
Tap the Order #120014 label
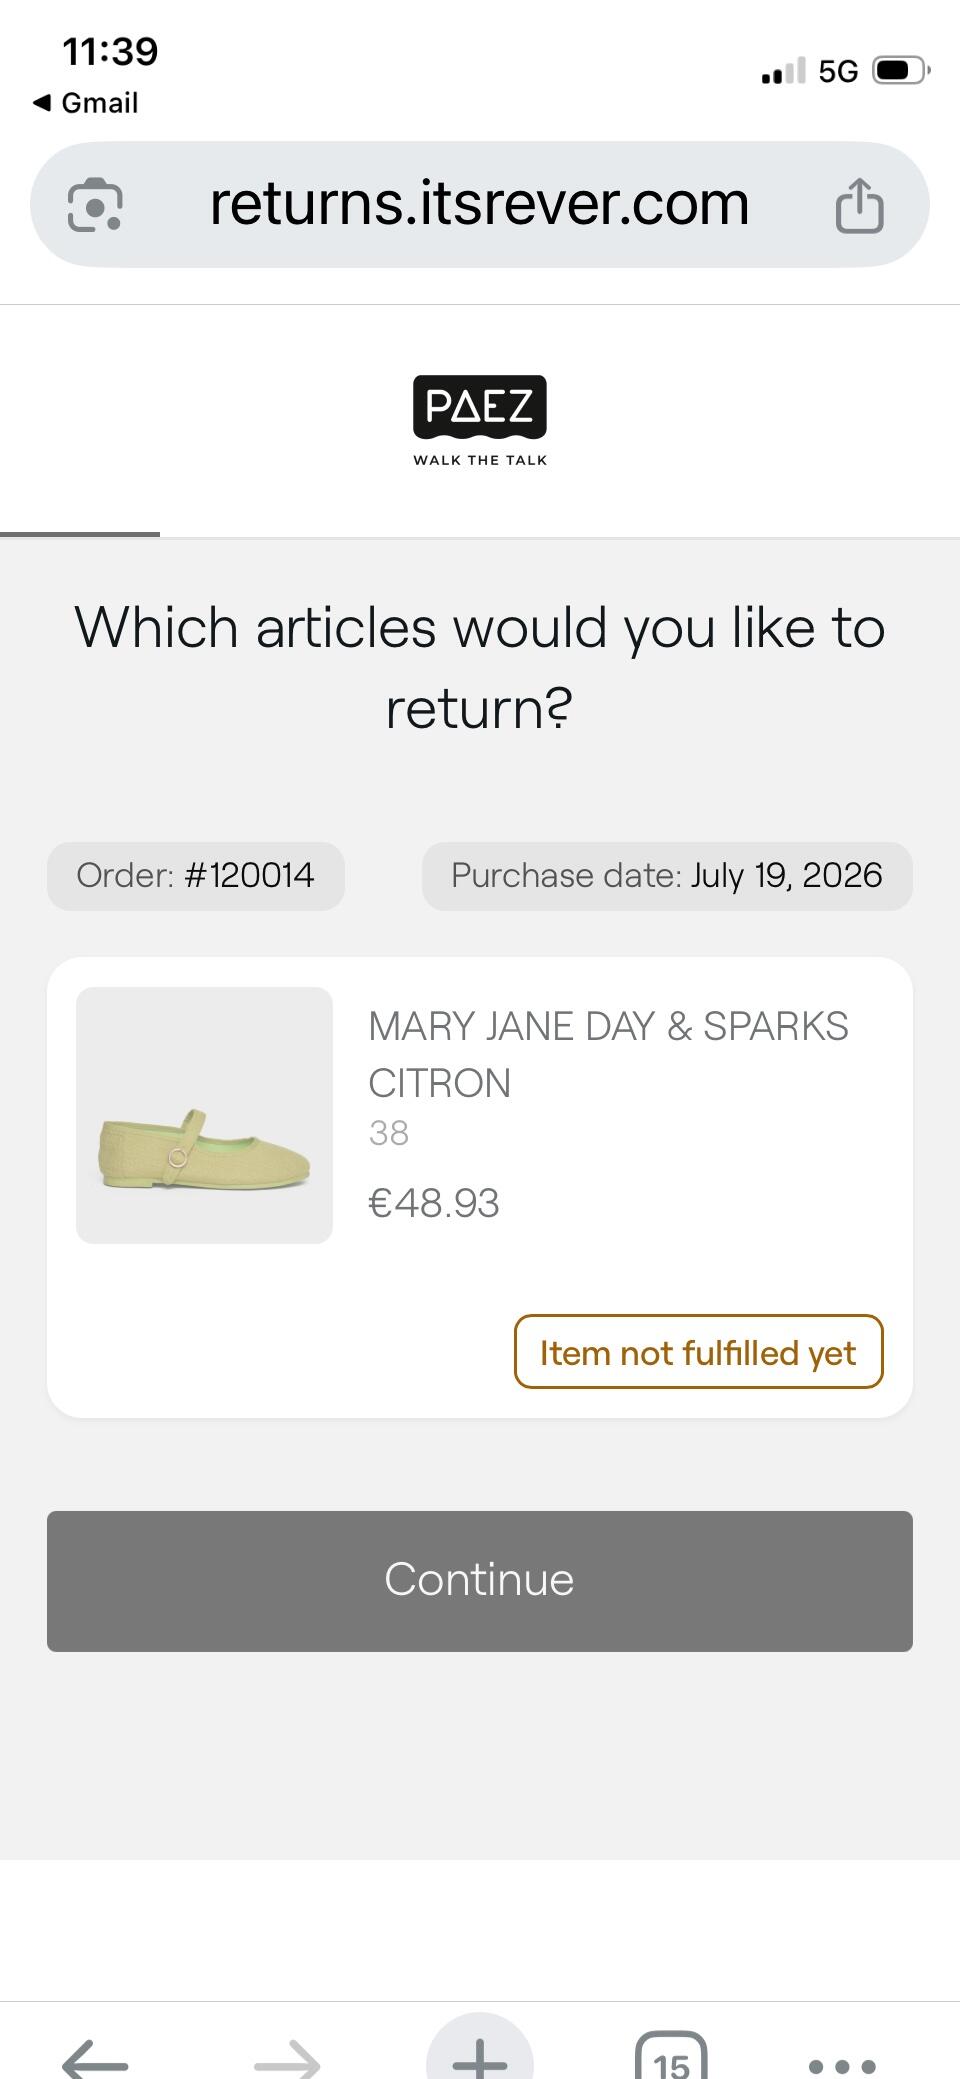(196, 876)
